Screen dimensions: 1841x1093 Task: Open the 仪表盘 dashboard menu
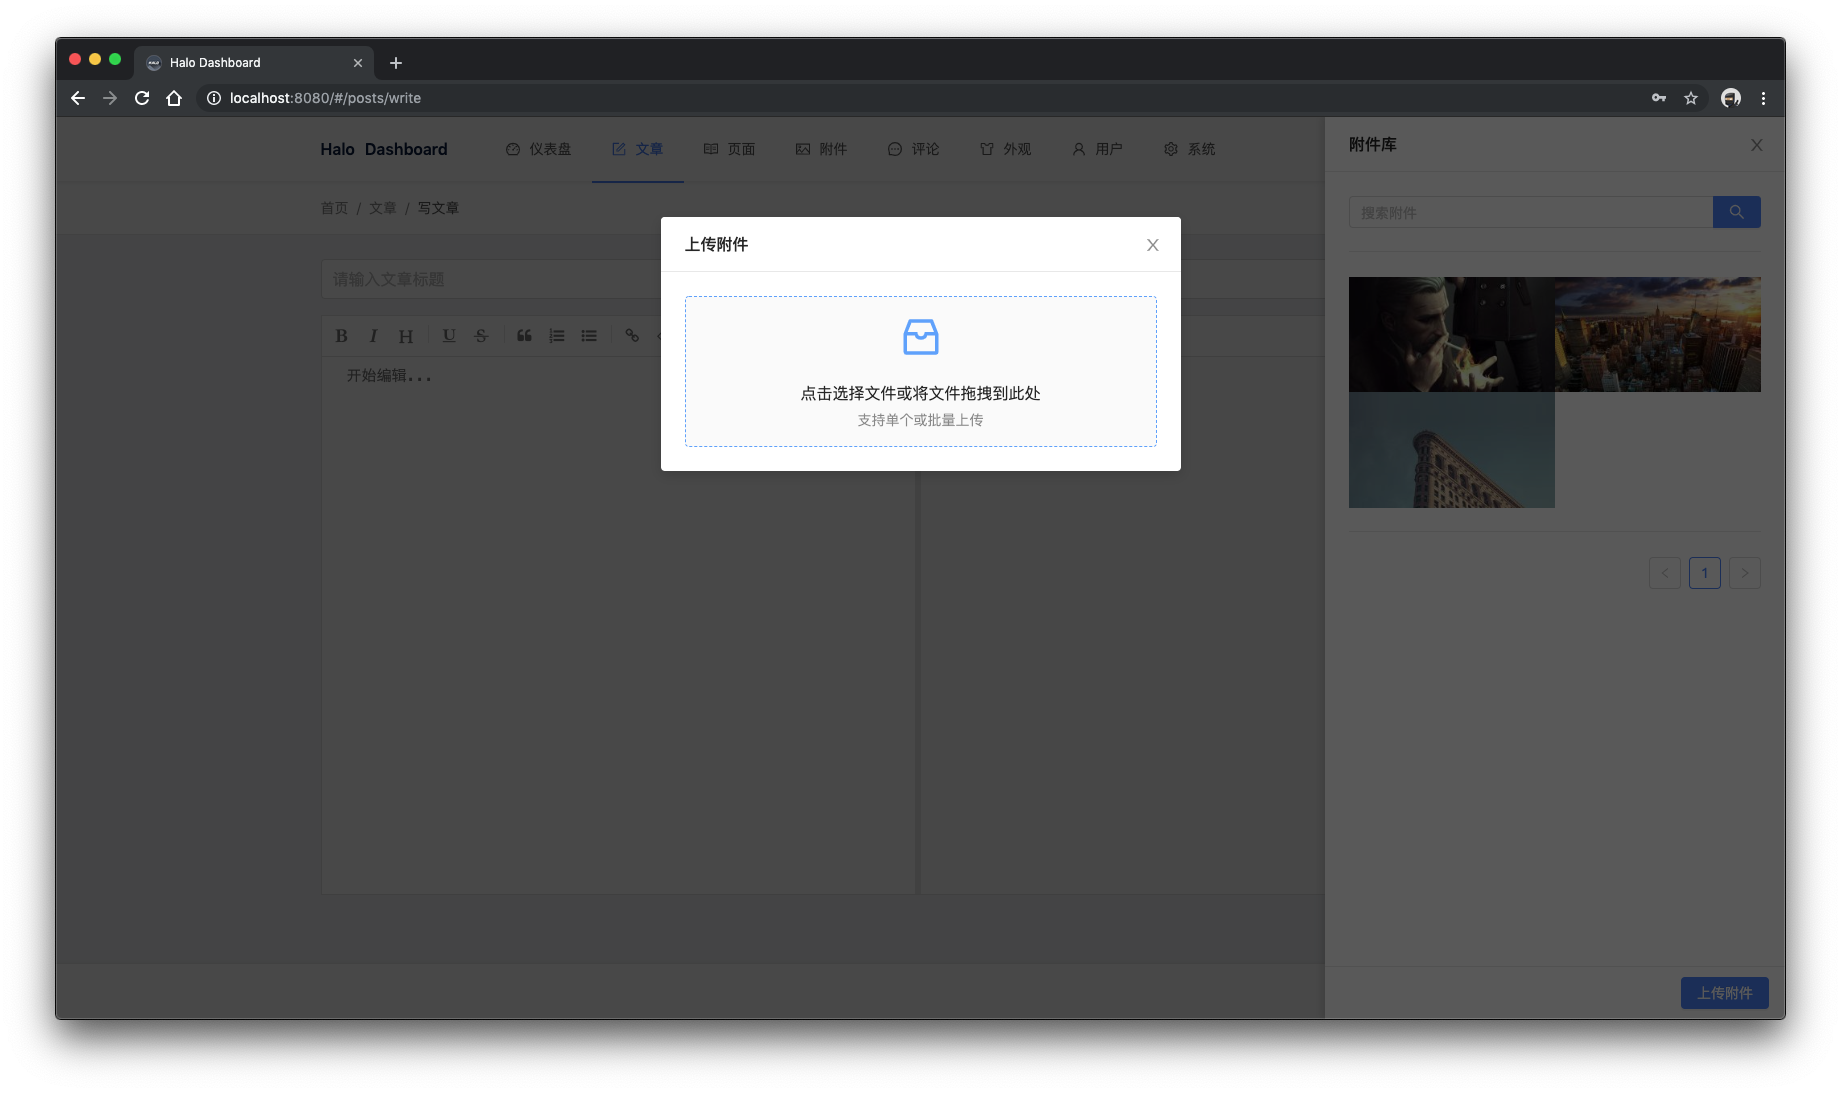click(x=538, y=149)
